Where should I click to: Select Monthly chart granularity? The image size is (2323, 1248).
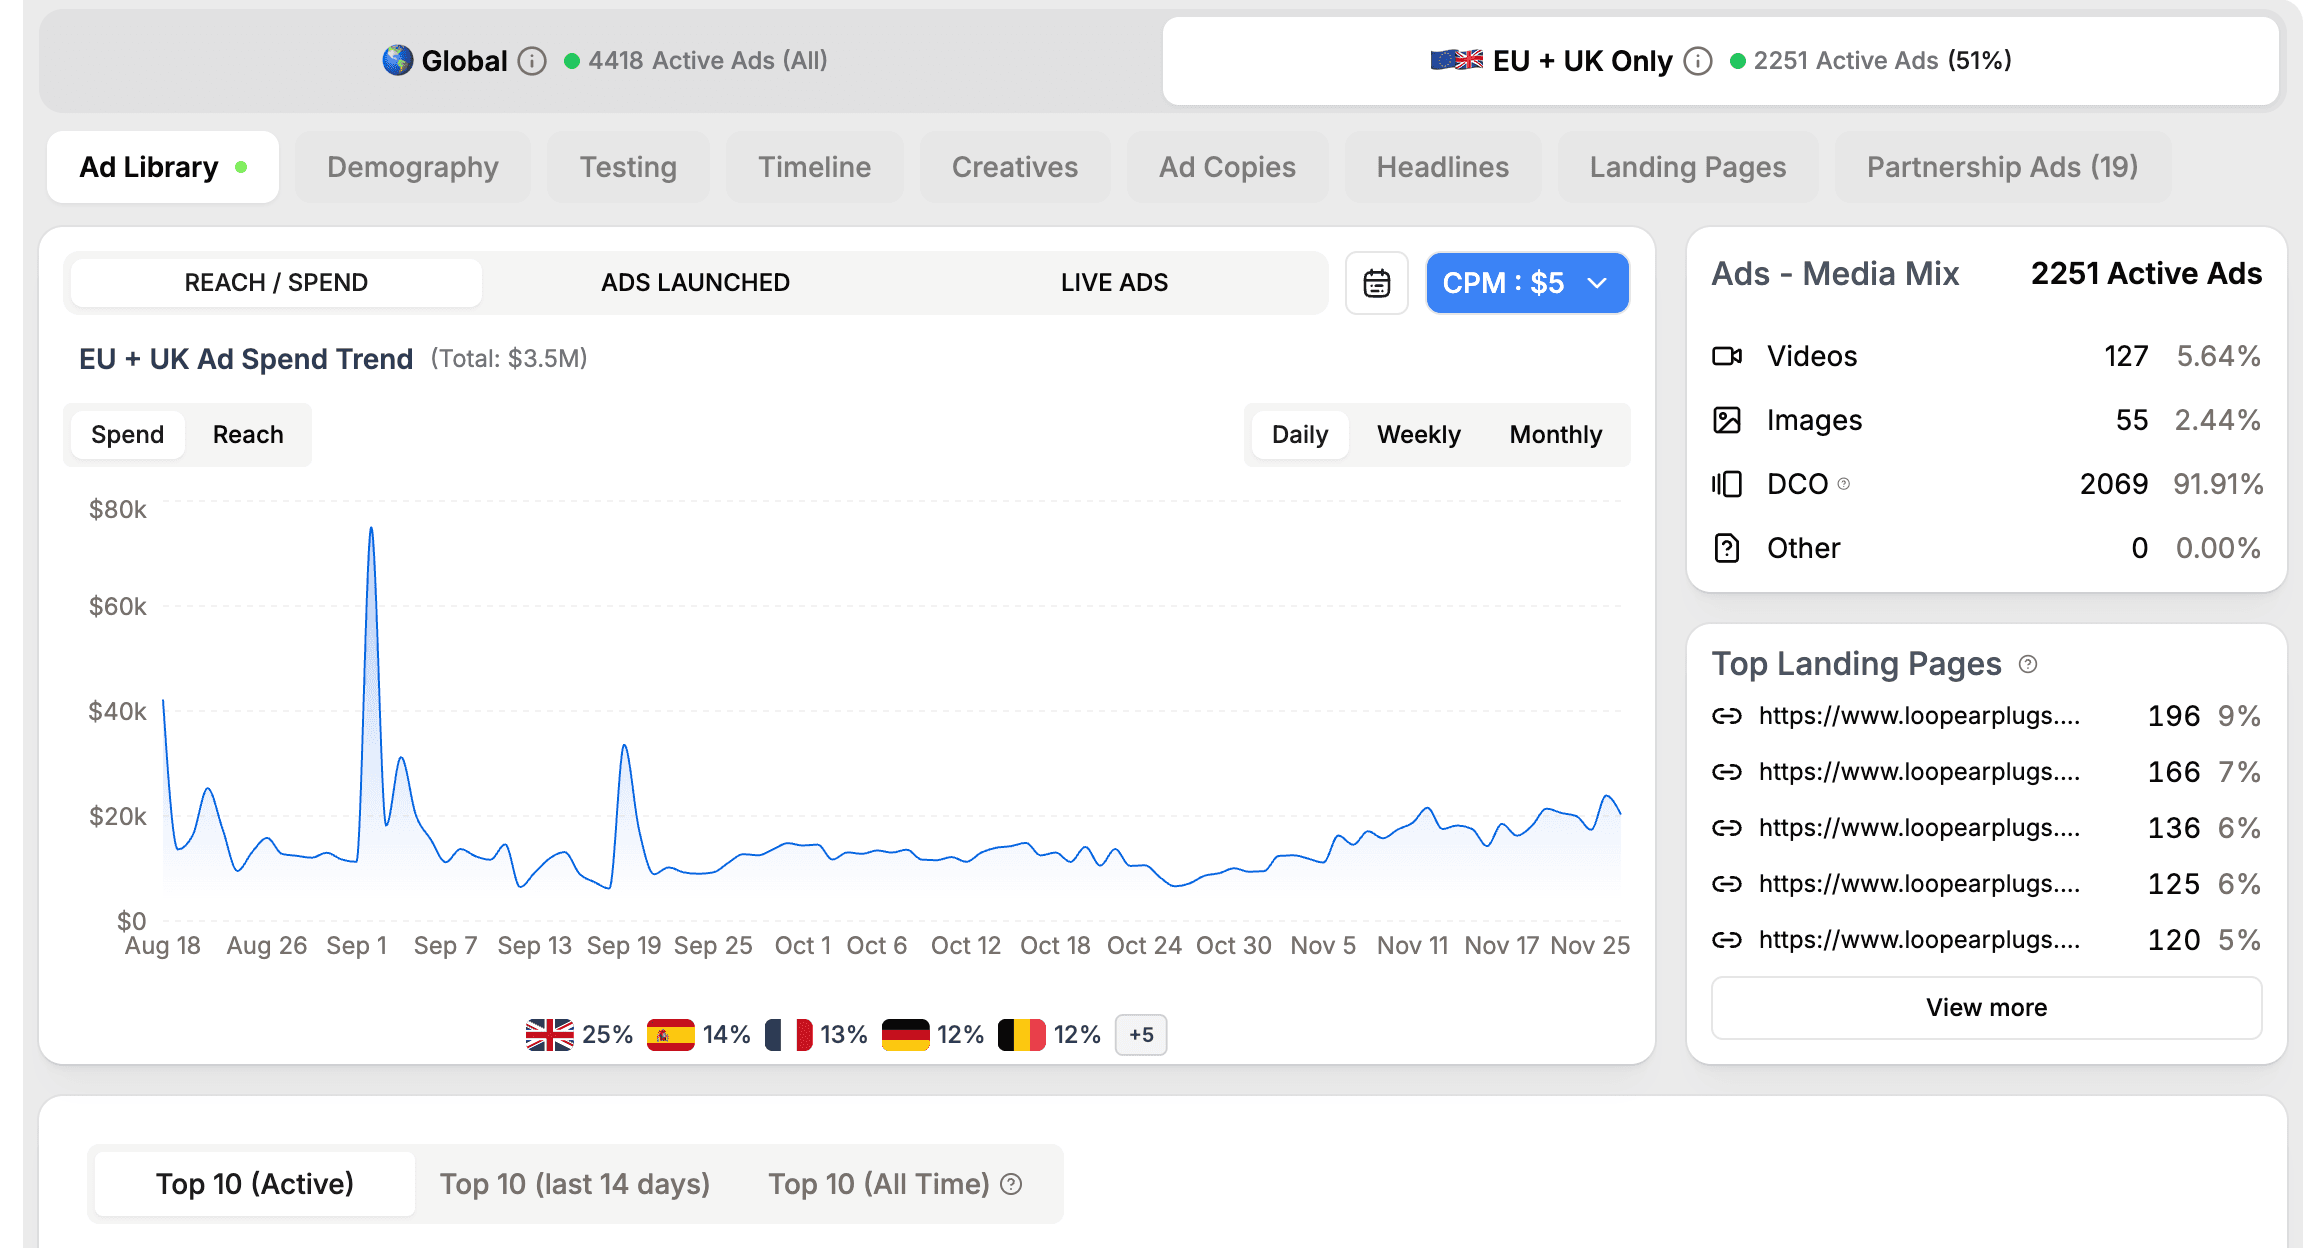(1555, 435)
